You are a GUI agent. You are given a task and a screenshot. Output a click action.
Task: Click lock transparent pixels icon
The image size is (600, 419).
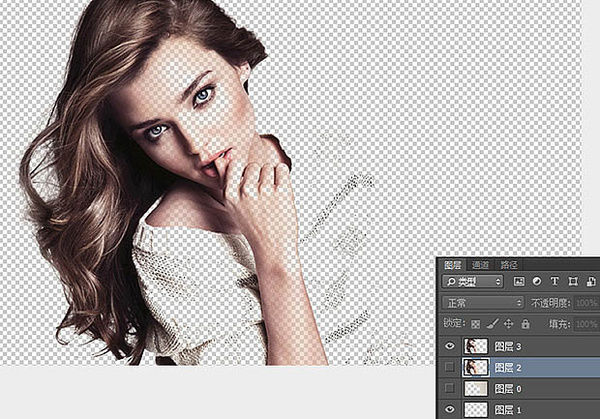point(475,324)
